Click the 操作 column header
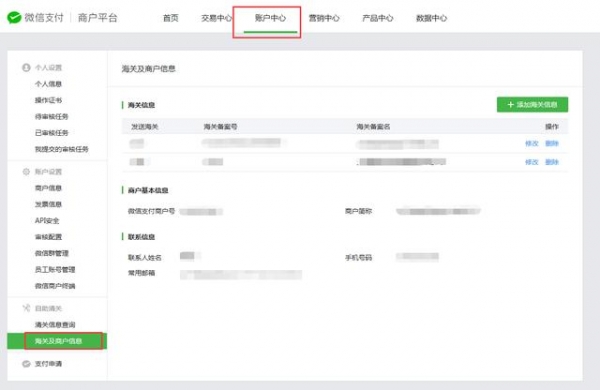The width and height of the screenshot is (600, 390). coord(552,127)
